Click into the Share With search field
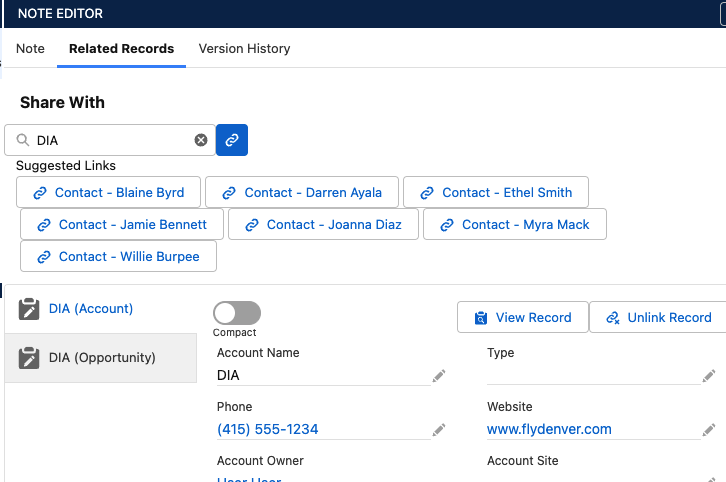The height and width of the screenshot is (482, 726). click(110, 140)
